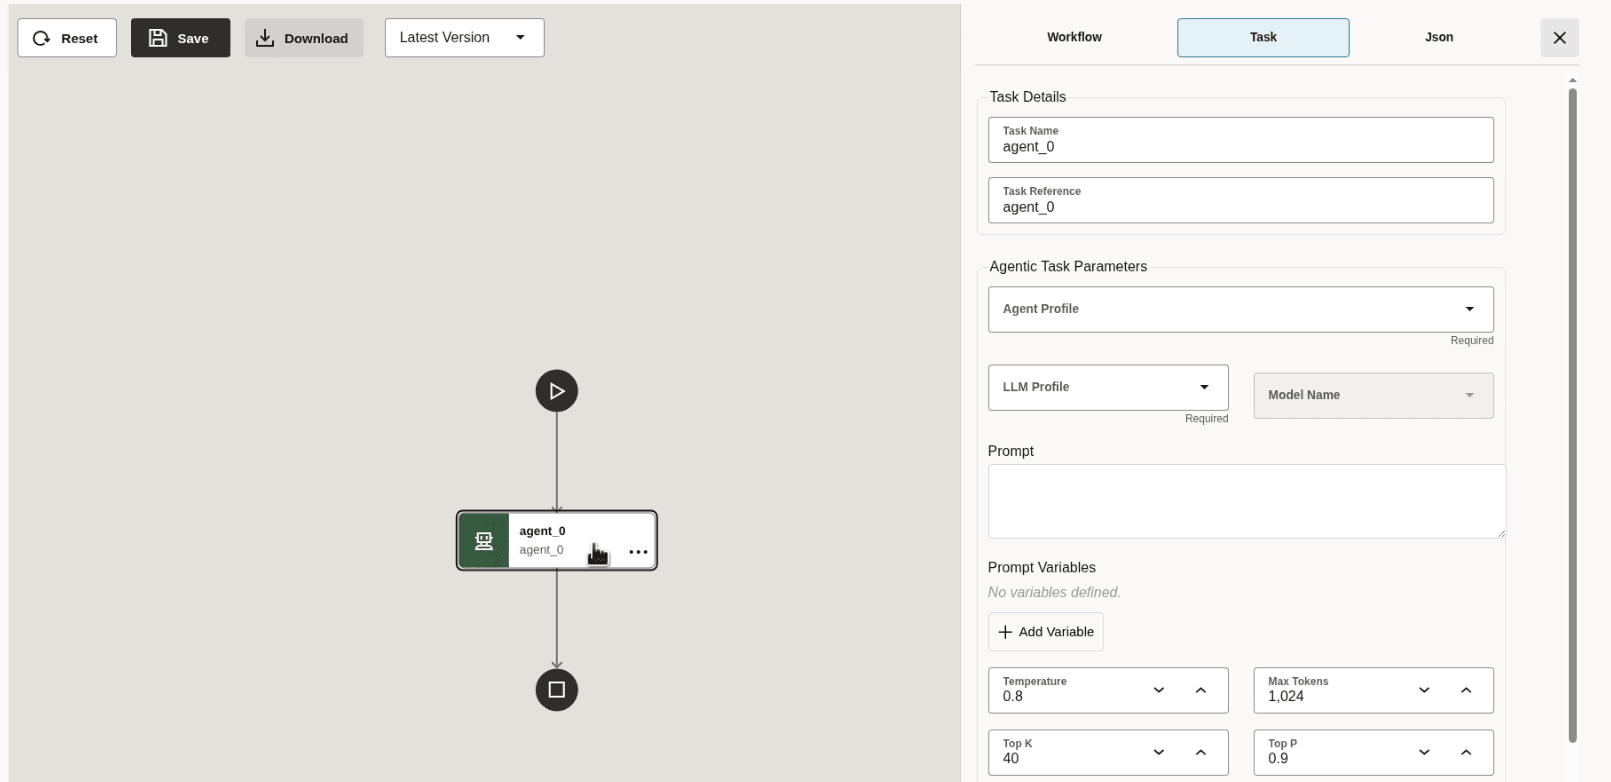Decrease the Temperature value
1611x782 pixels.
(x=1159, y=690)
